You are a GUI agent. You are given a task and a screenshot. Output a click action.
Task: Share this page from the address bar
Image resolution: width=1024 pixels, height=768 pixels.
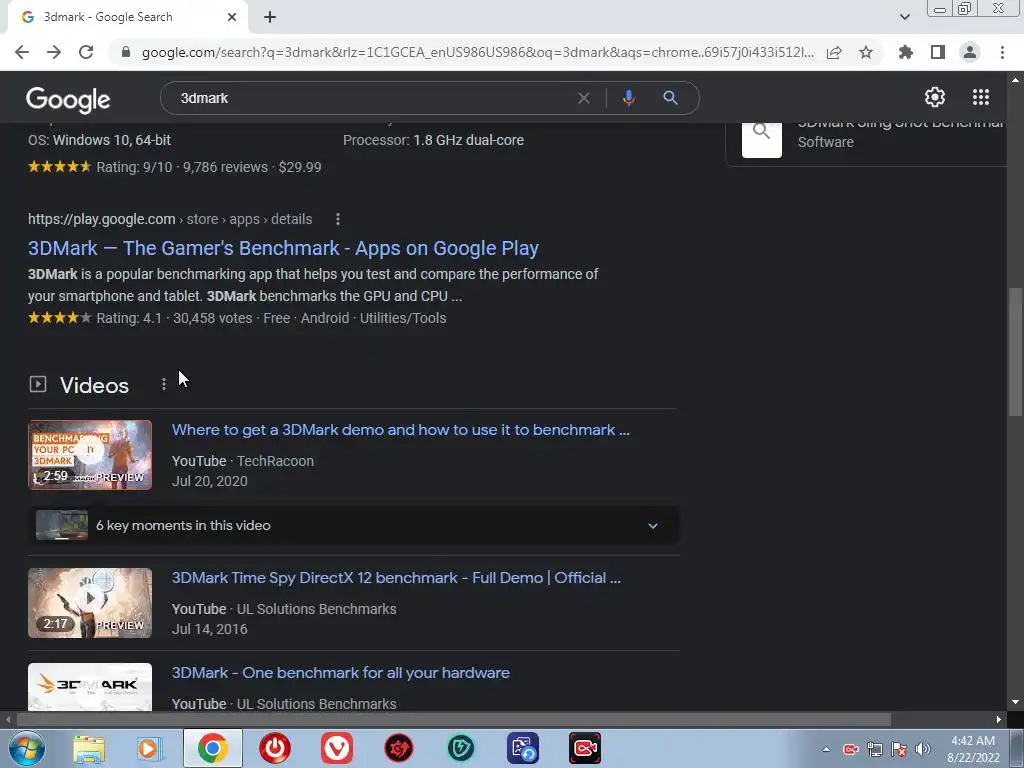(x=834, y=52)
